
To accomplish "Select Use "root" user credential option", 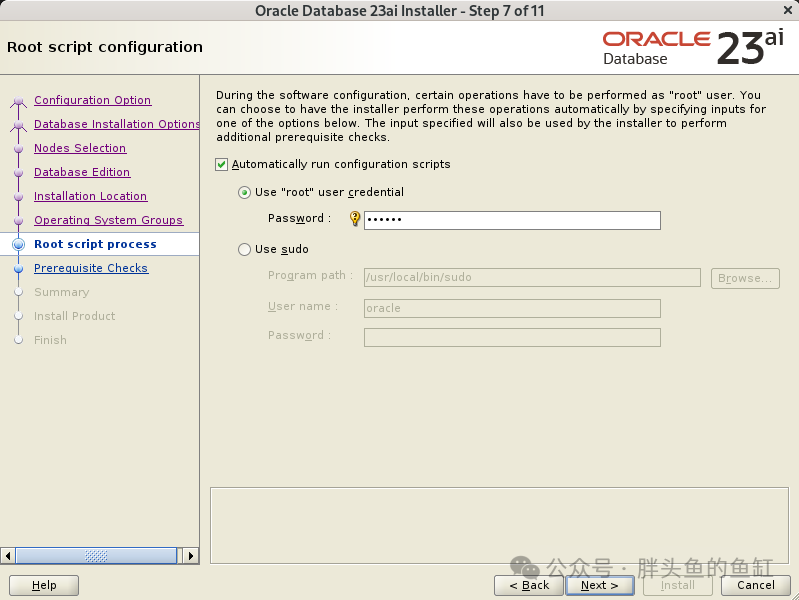I will [245, 193].
